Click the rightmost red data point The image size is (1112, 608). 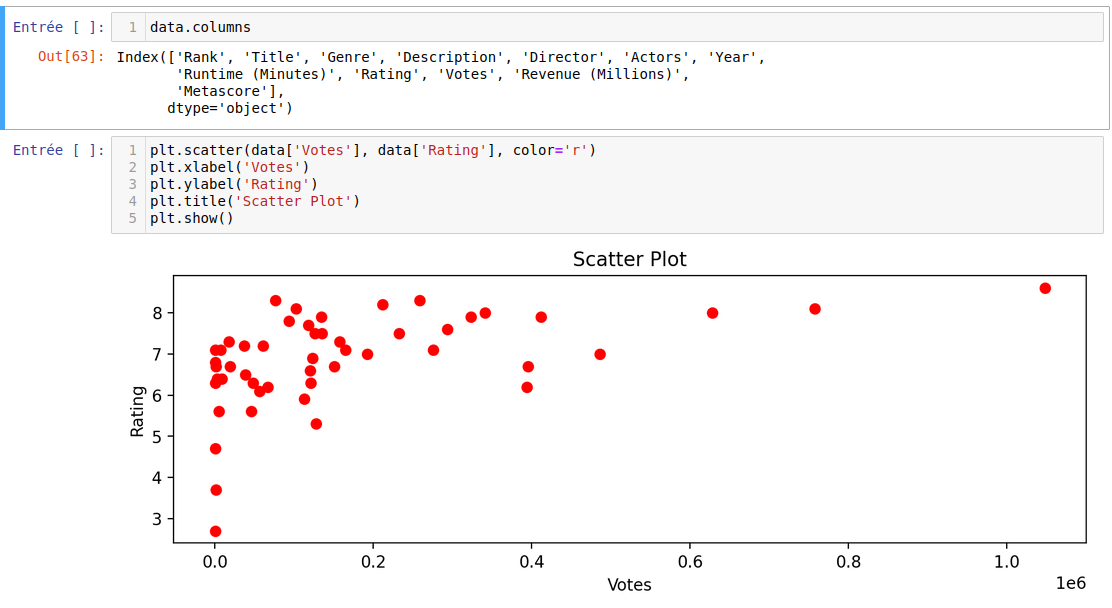pyautogui.click(x=1045, y=288)
